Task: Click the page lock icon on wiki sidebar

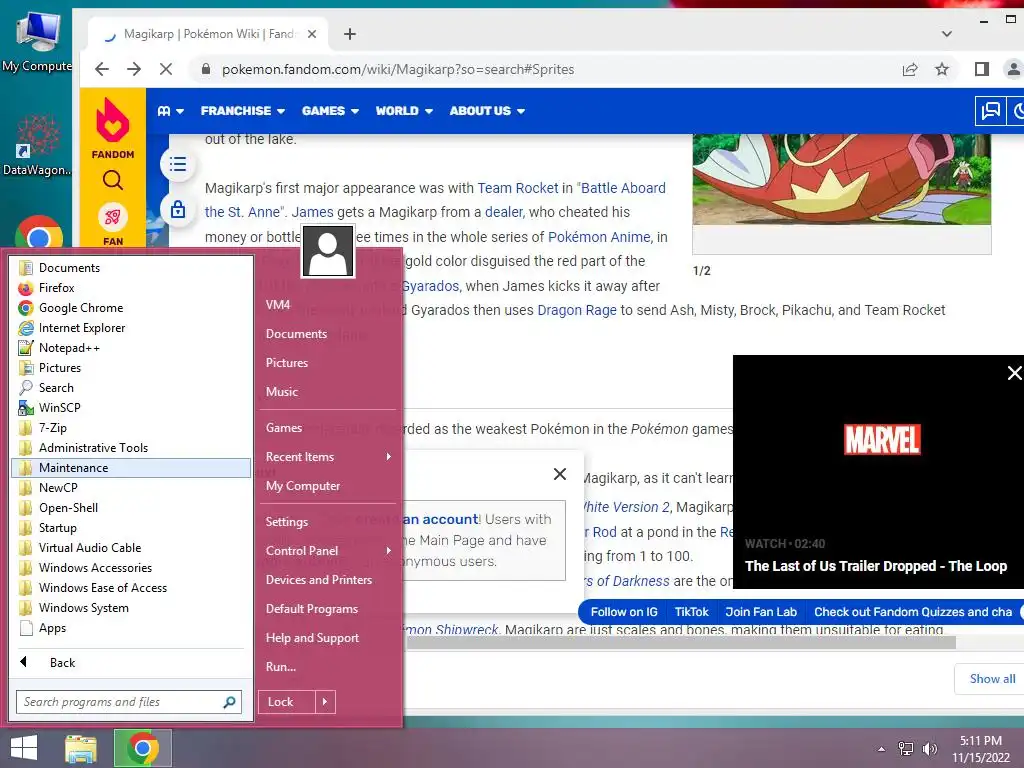Action: click(x=178, y=210)
